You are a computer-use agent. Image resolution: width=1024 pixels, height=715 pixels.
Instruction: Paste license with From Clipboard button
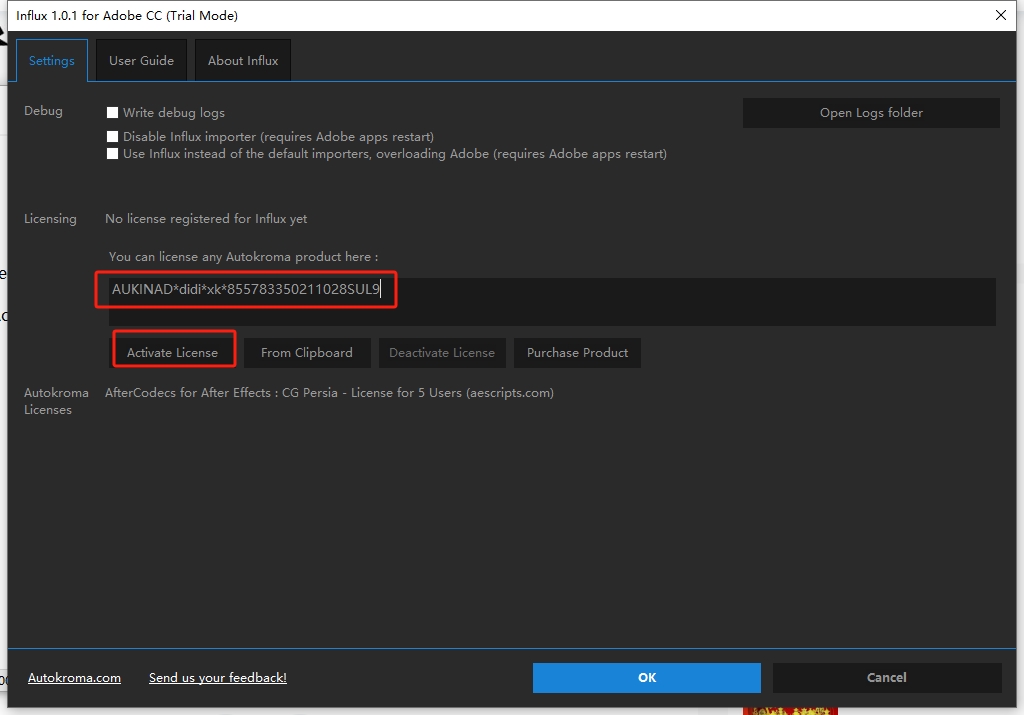coord(307,353)
